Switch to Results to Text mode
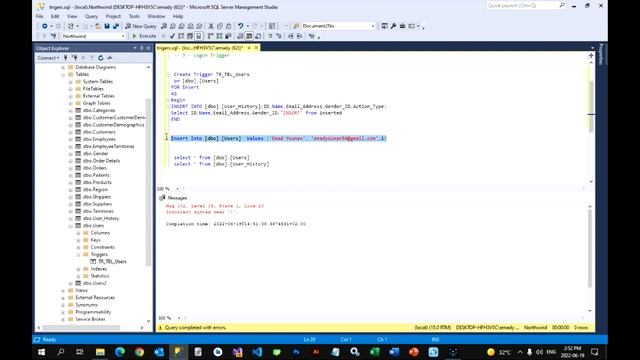Viewport: 640px width, 360px height. (x=240, y=36)
